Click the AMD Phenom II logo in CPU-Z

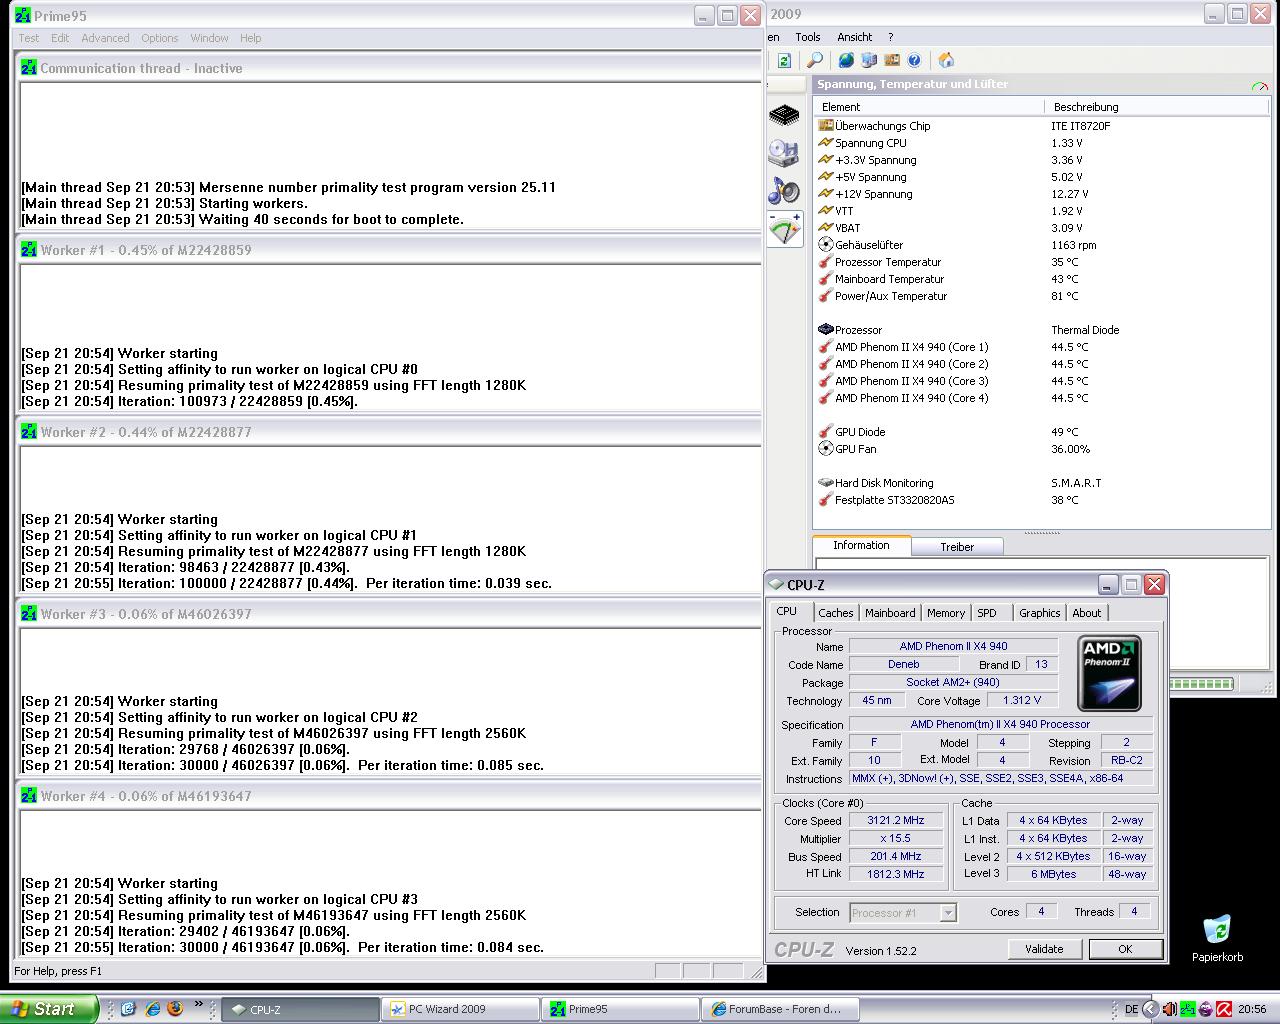click(1111, 675)
